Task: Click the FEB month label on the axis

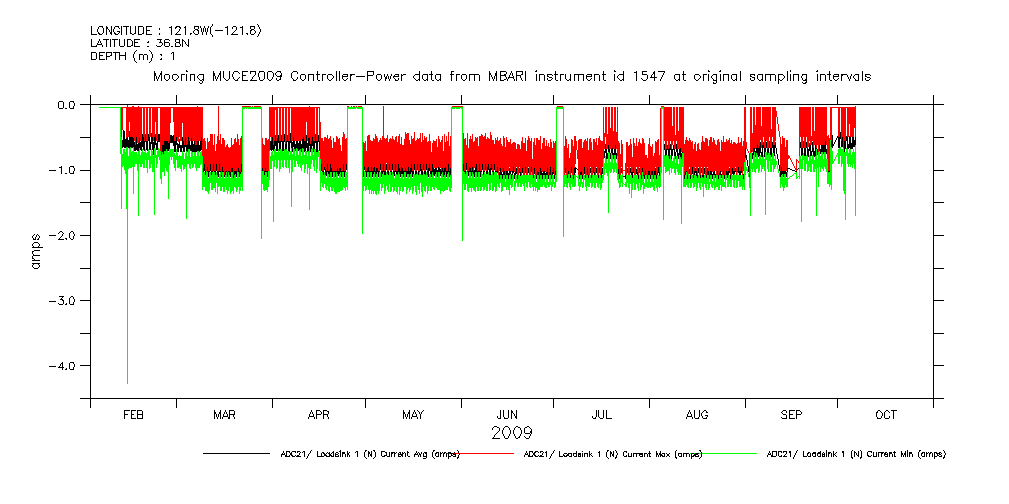Action: click(133, 414)
